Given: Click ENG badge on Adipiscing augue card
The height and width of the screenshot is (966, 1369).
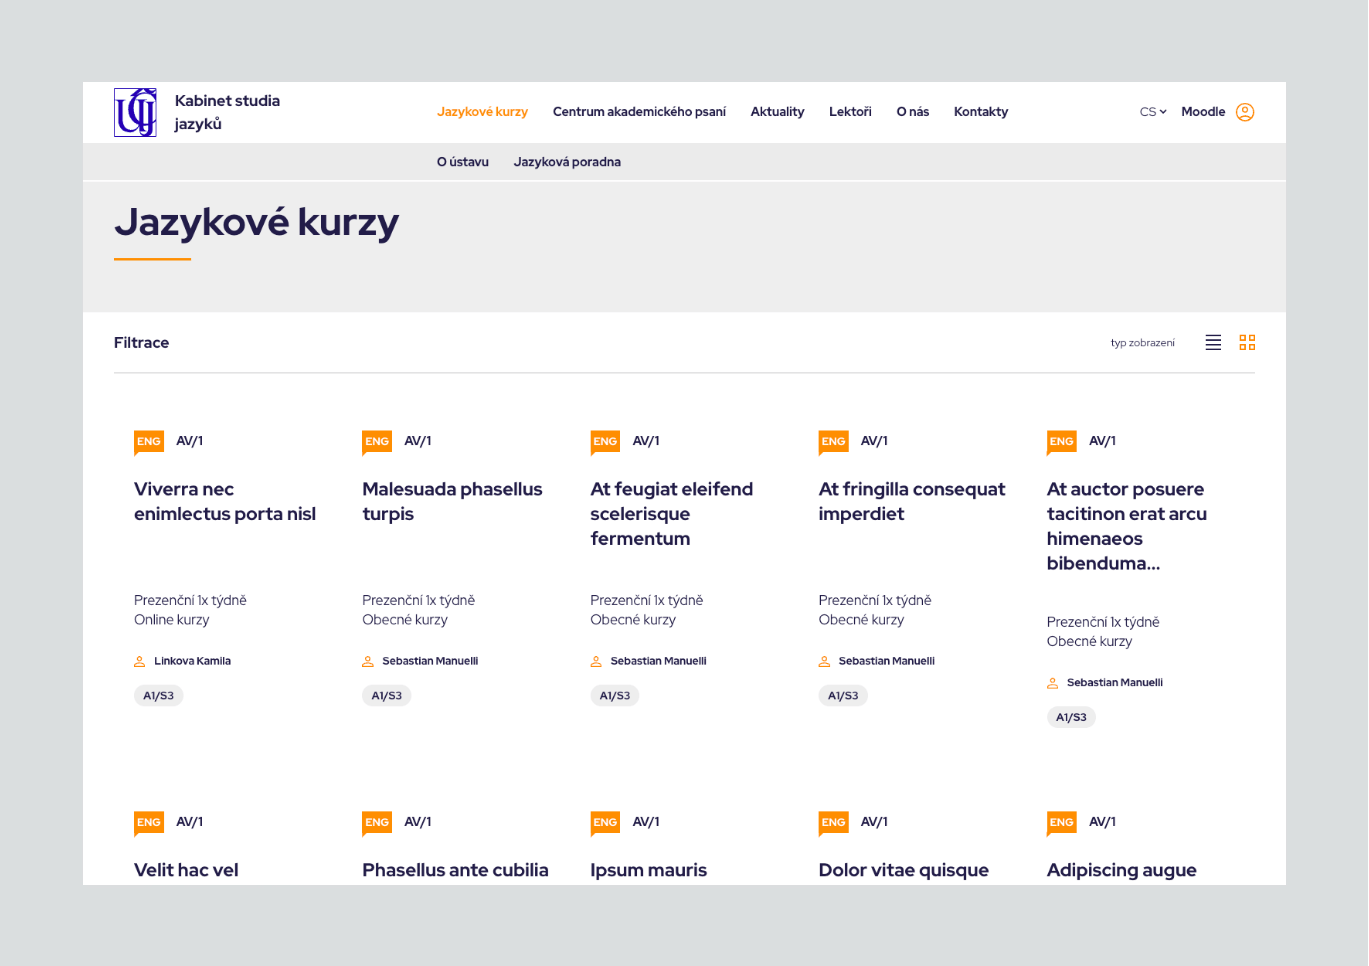Looking at the screenshot, I should 1062,823.
